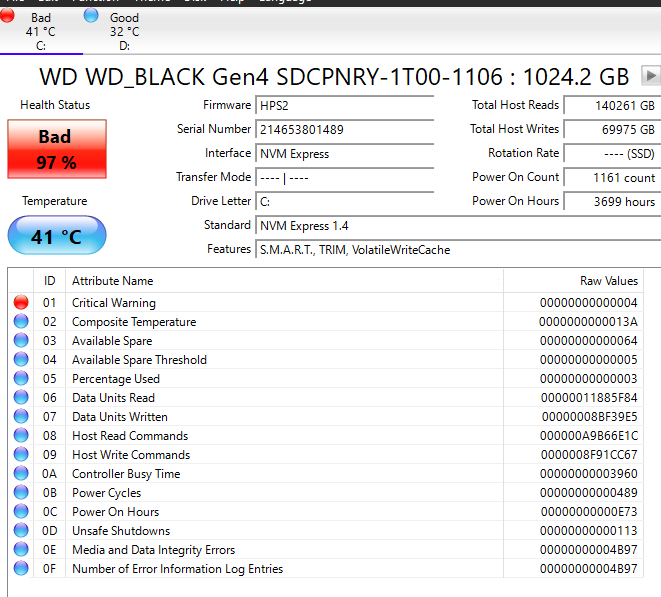Click the Raw Values column header

[x=573, y=281]
